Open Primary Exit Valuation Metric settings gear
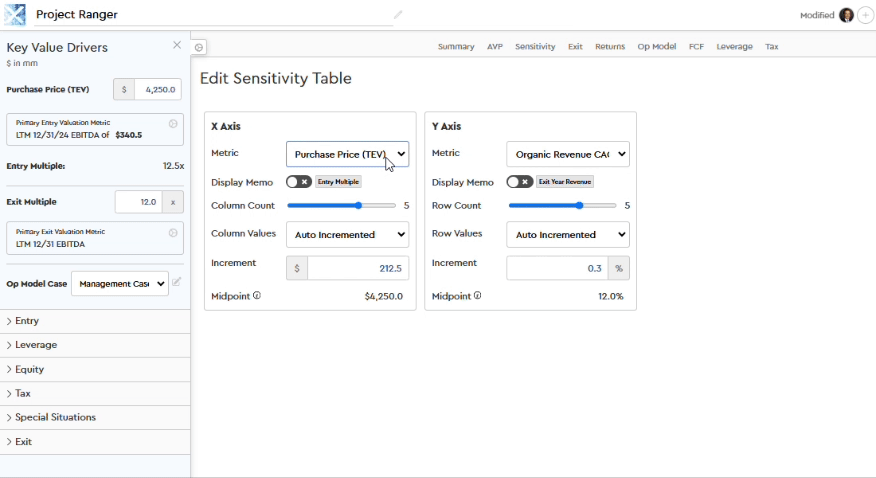 pyautogui.click(x=173, y=233)
